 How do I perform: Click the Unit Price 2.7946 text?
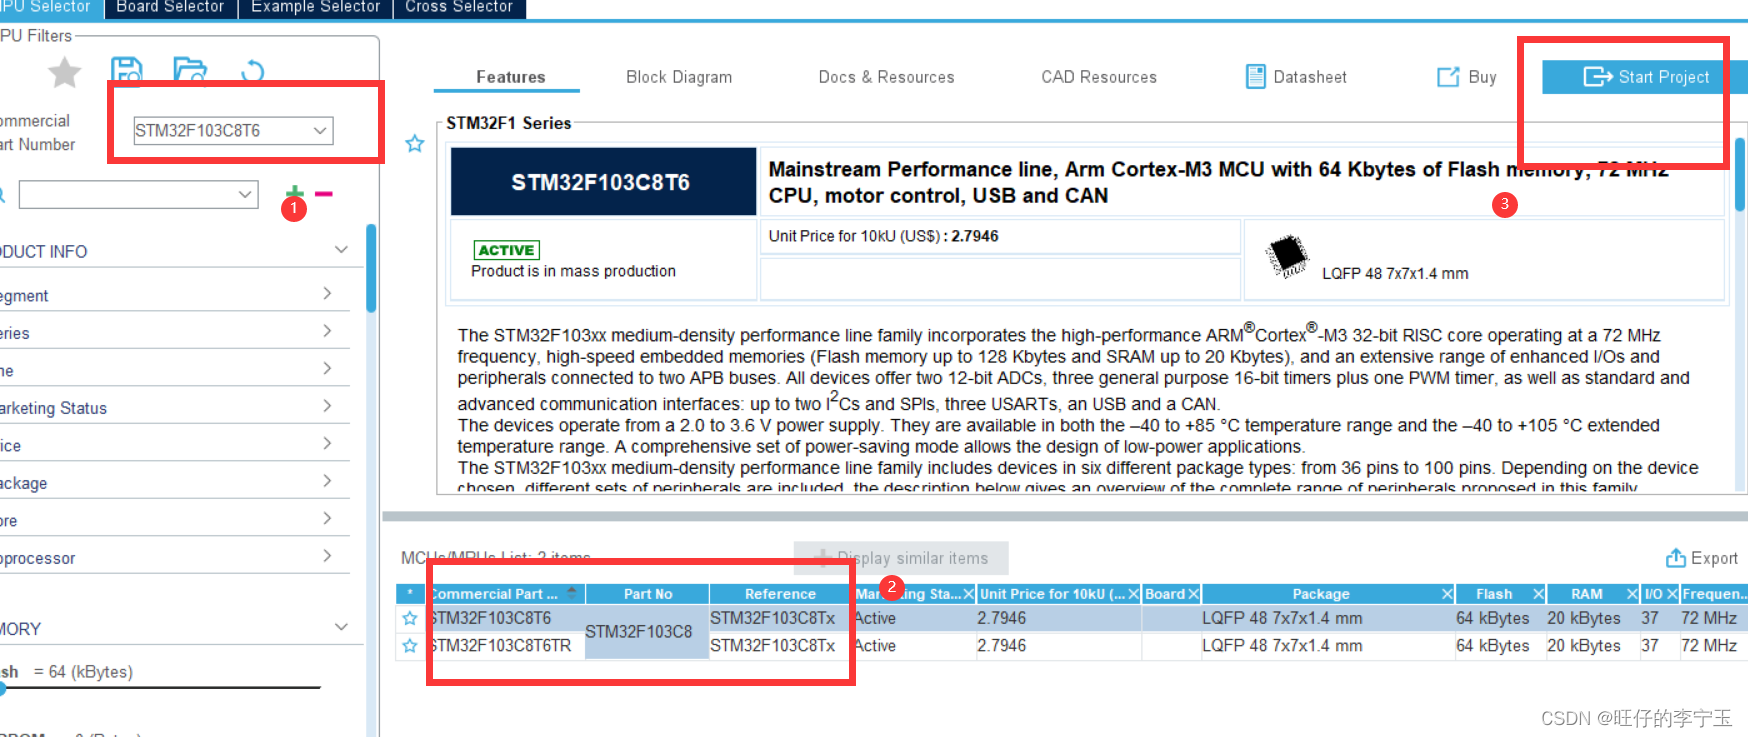click(884, 236)
